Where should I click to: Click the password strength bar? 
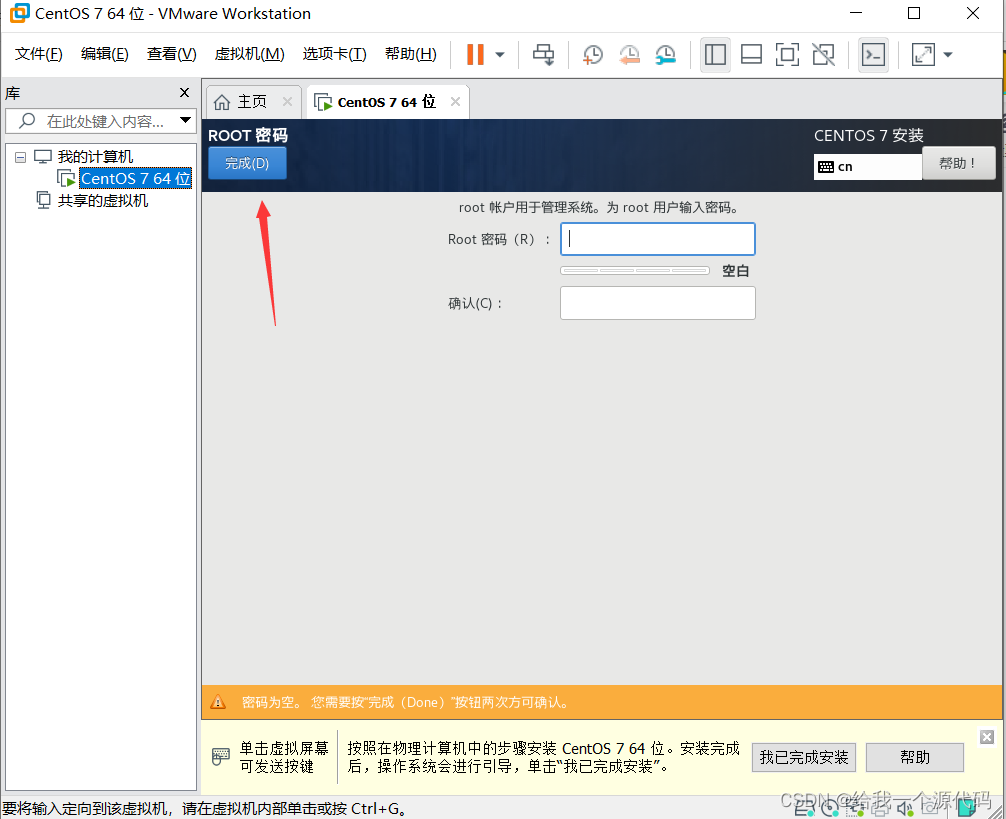point(635,271)
